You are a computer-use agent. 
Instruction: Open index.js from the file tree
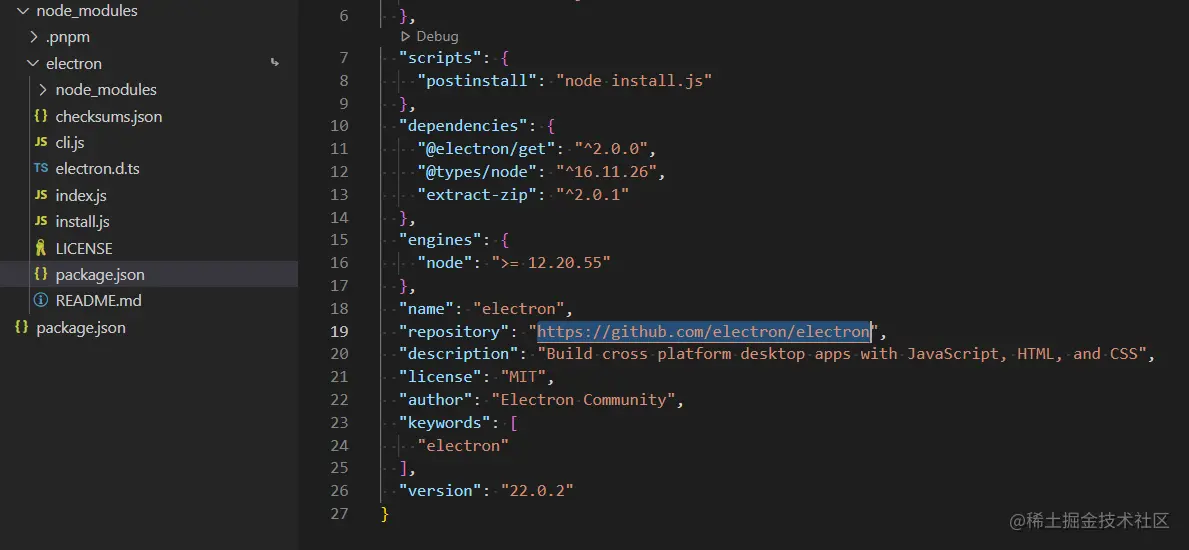81,196
